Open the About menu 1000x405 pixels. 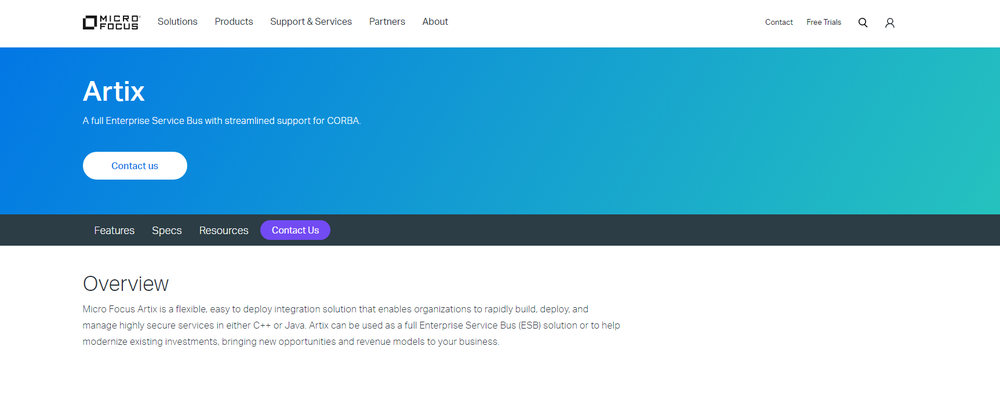click(435, 22)
